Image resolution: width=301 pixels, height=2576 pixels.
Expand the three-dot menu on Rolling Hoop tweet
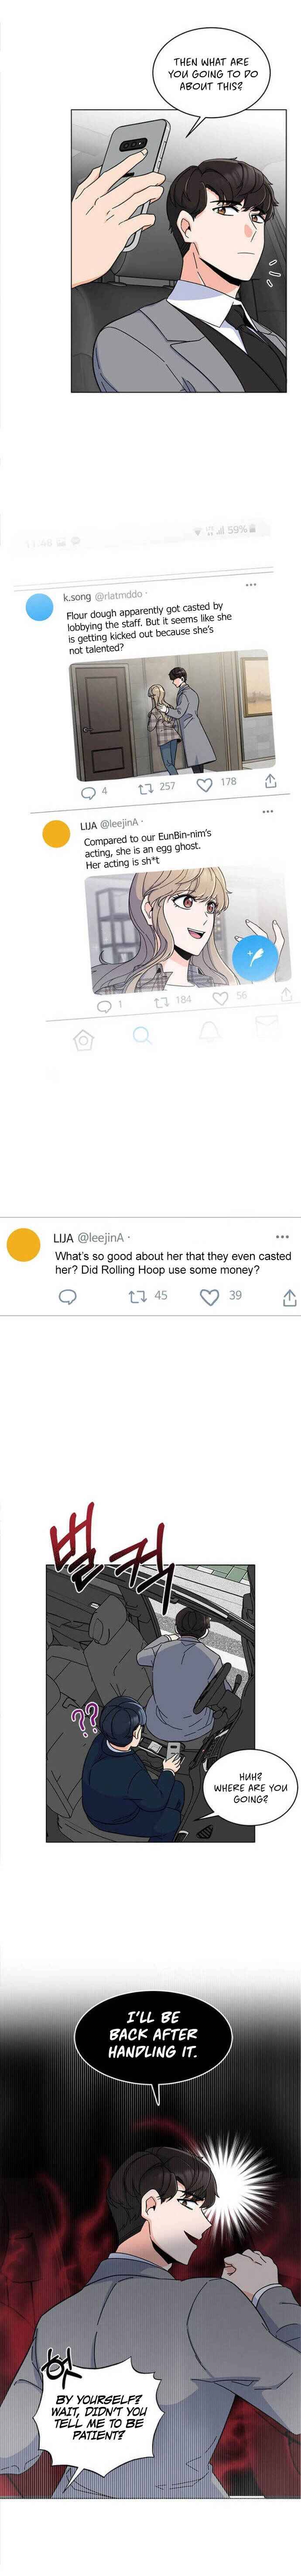tap(282, 1237)
